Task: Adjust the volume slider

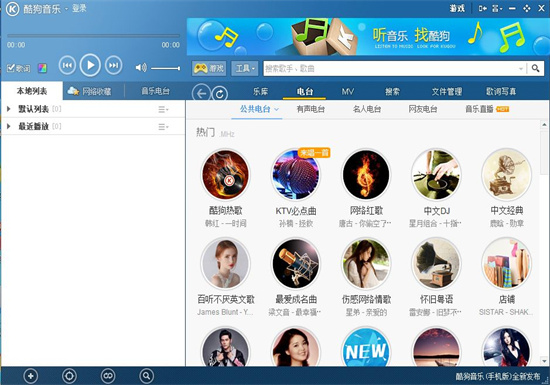Action: click(x=166, y=68)
